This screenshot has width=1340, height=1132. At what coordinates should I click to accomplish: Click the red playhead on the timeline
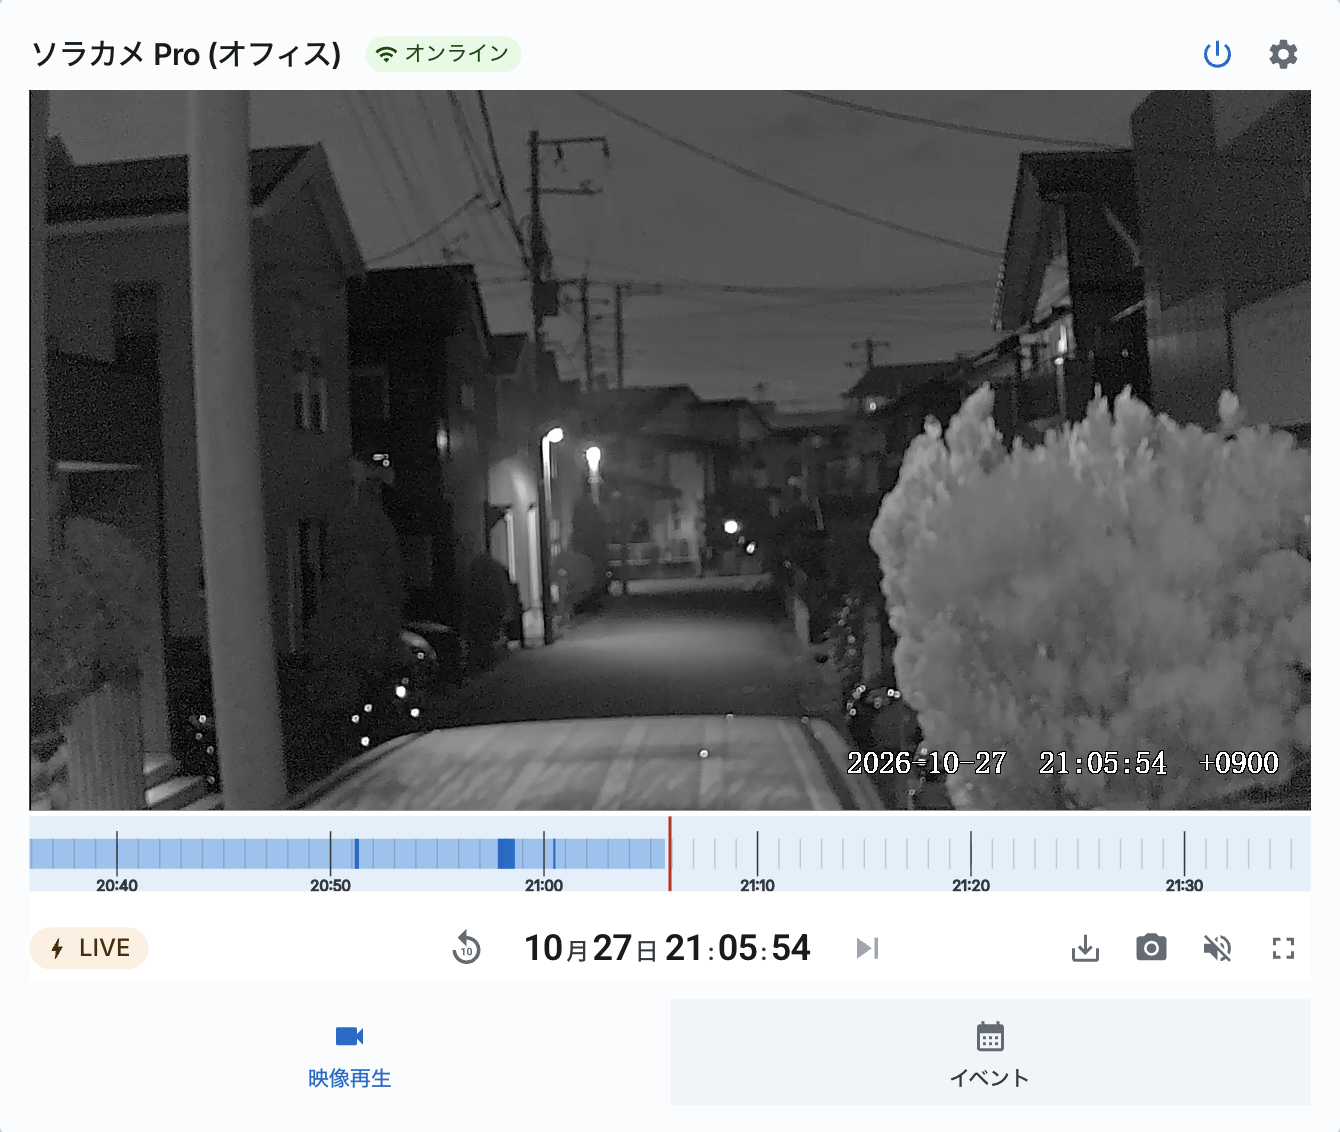pos(670,853)
